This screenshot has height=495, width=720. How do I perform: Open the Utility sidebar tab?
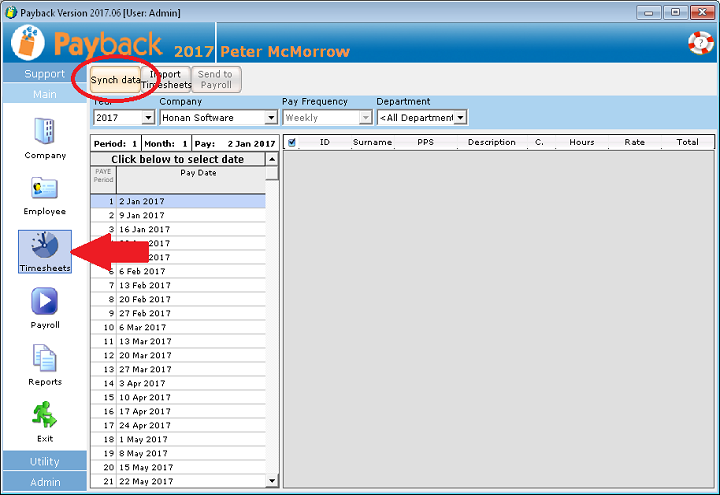pyautogui.click(x=44, y=462)
